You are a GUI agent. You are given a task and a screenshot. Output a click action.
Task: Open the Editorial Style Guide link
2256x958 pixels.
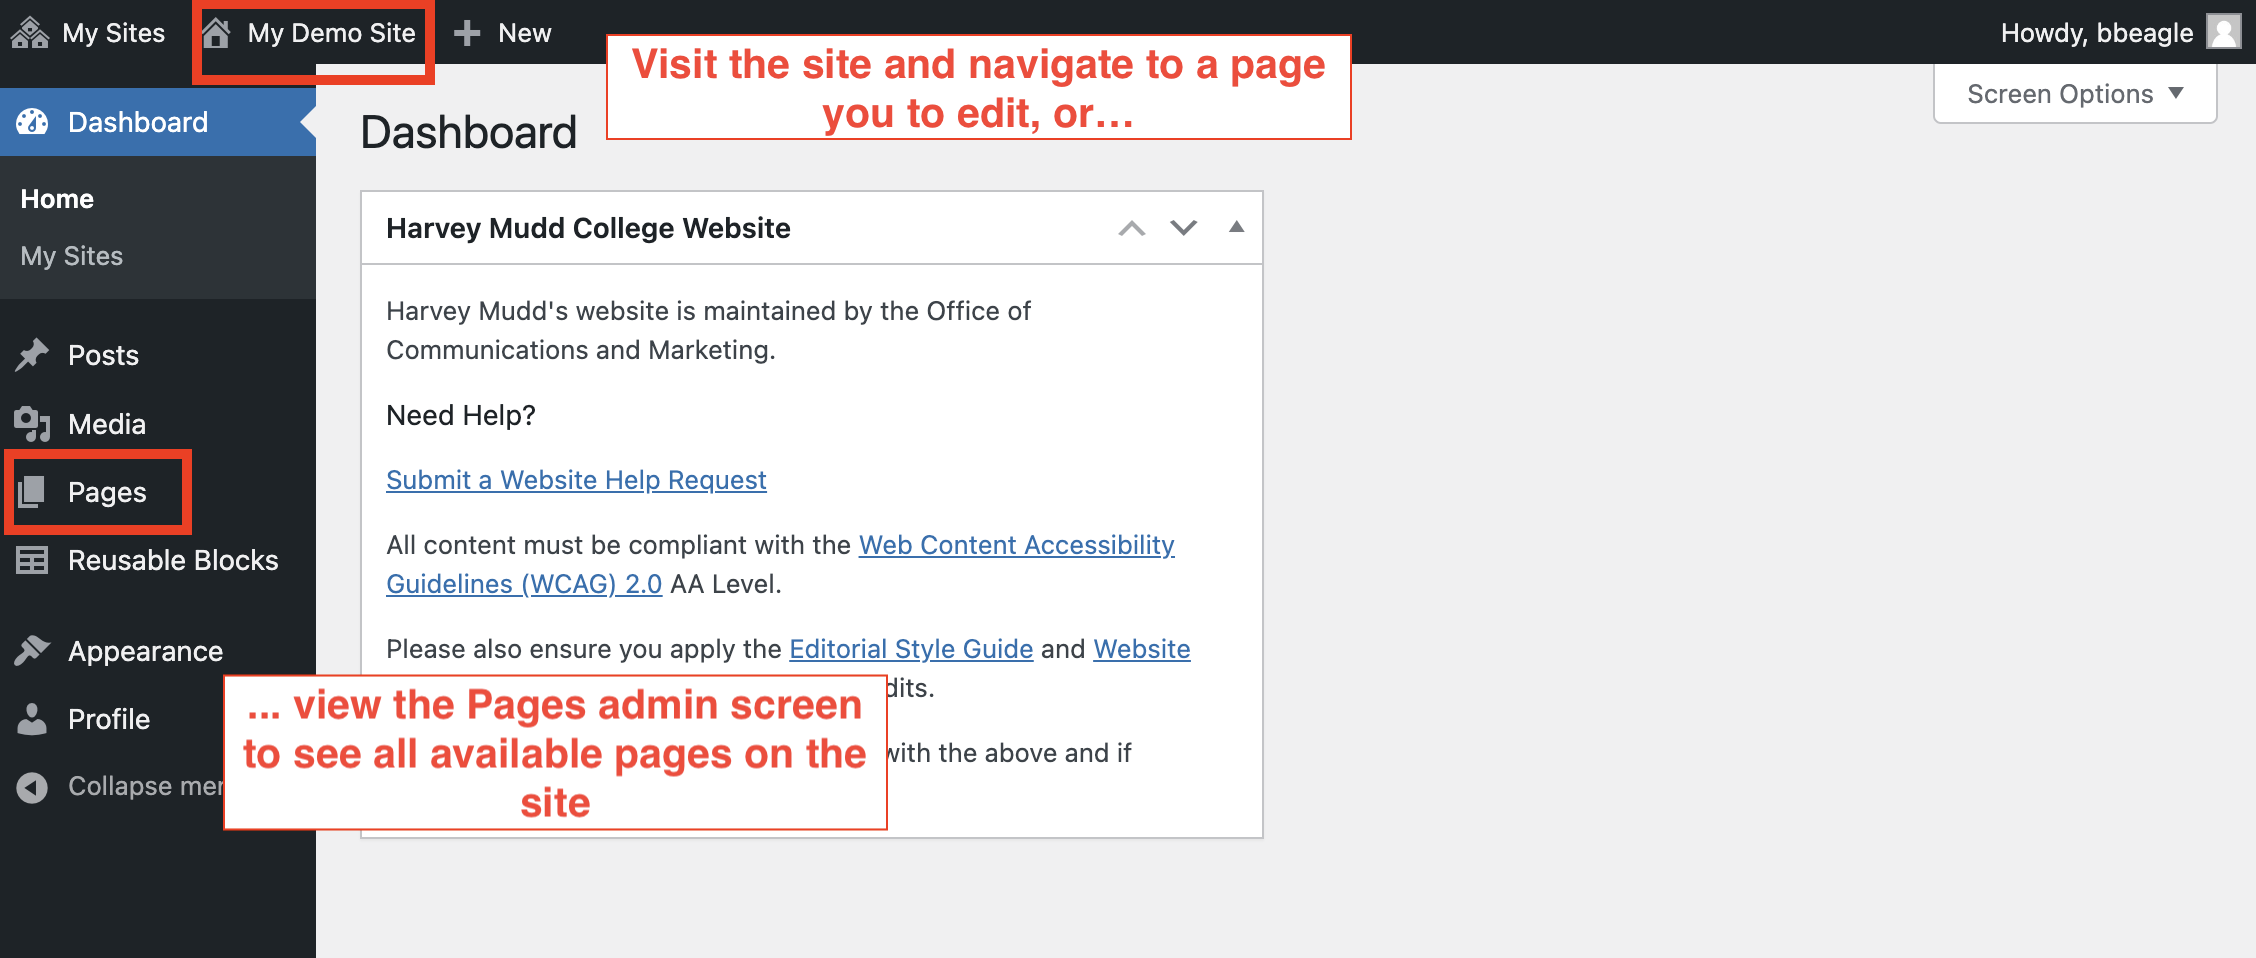[x=911, y=649]
